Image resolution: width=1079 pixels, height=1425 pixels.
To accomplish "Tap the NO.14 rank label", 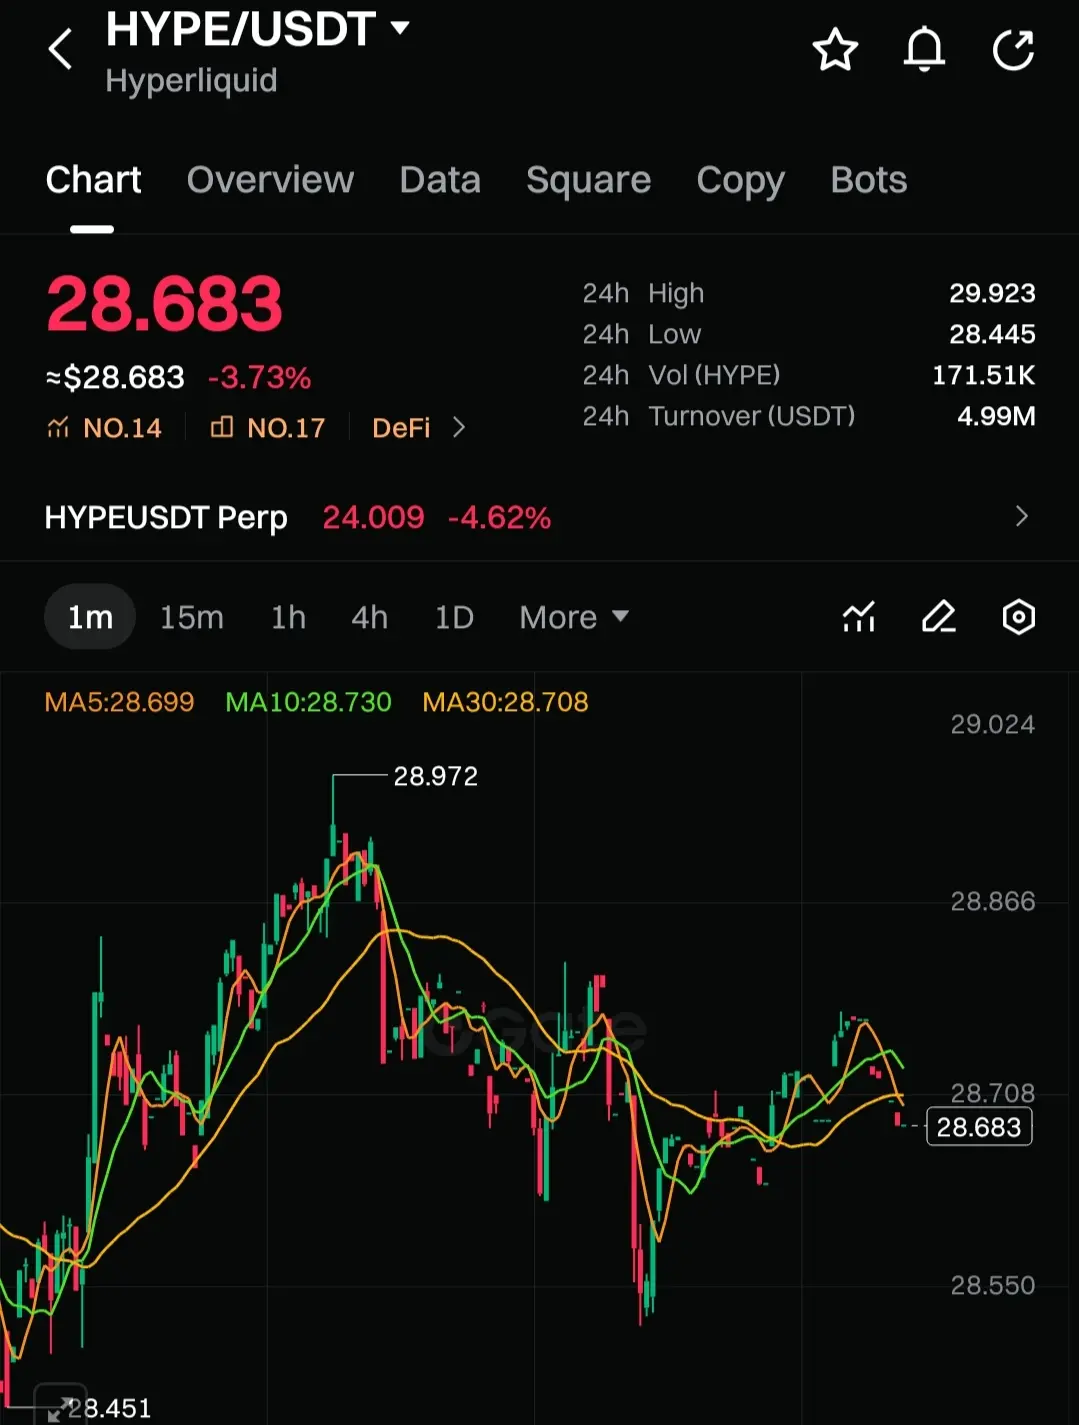I will [122, 428].
